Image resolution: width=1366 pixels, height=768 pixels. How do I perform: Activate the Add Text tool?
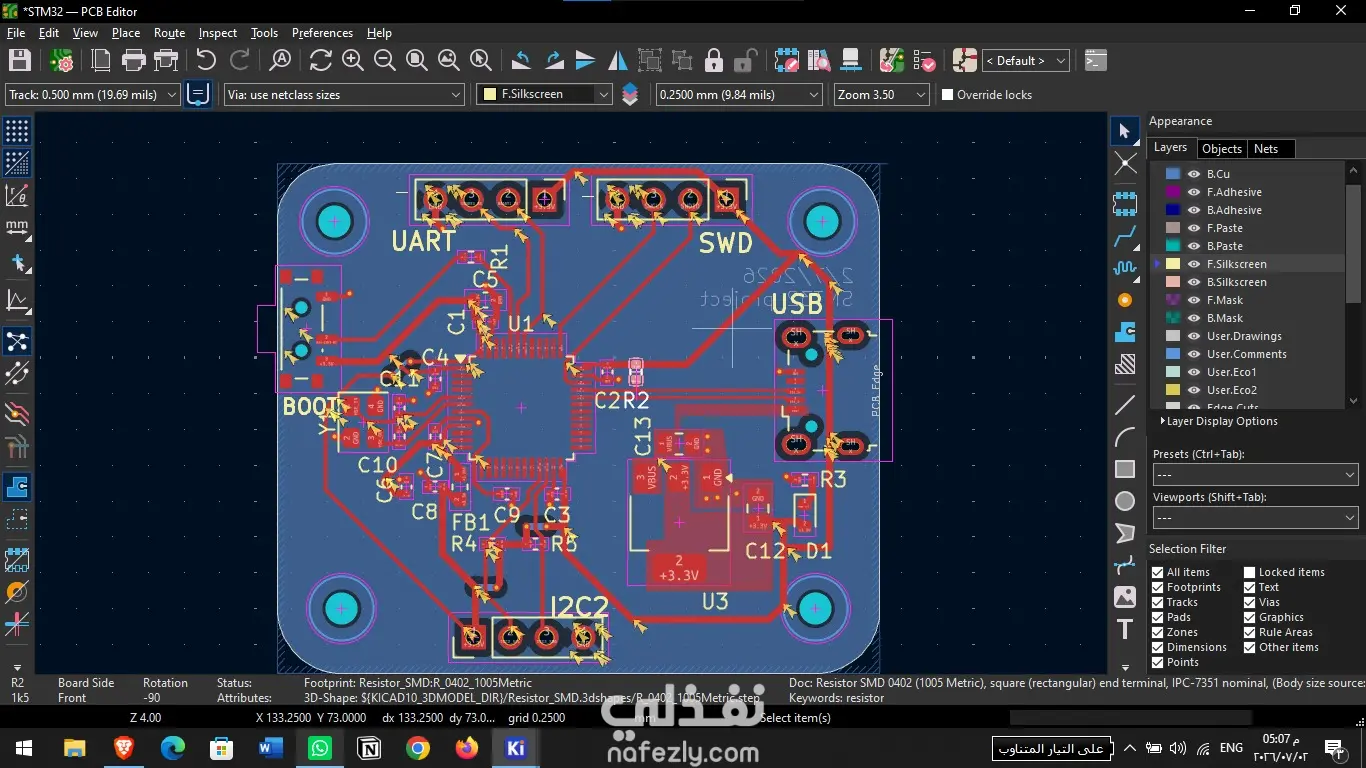point(1125,629)
